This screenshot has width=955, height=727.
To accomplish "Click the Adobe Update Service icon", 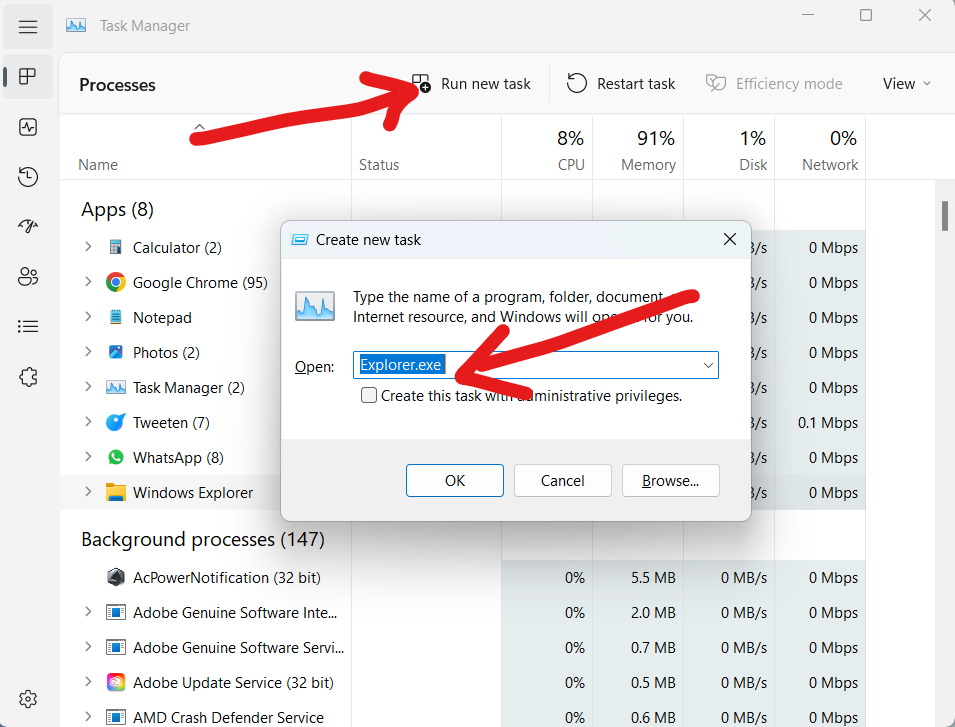I will (x=115, y=682).
